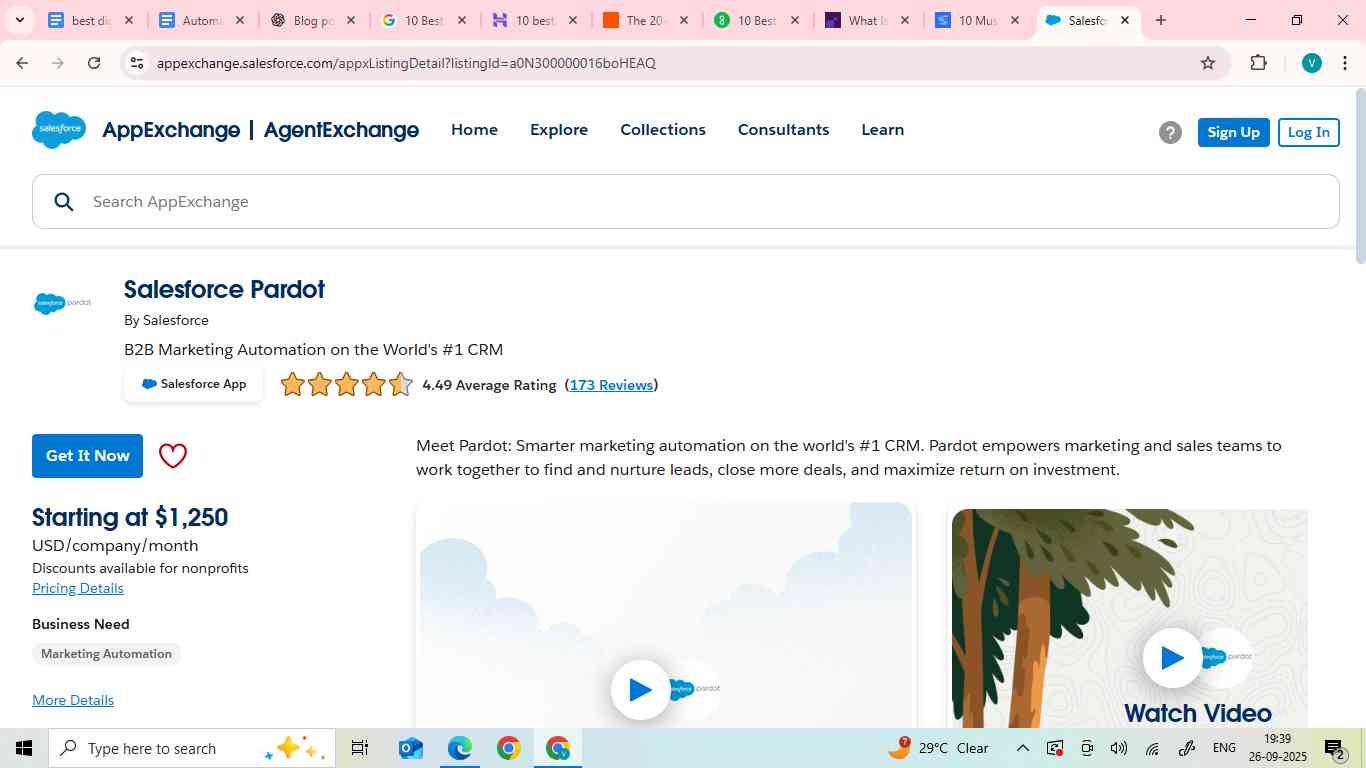Screen dimensions: 1366x768
Task: Click the Get It Now button
Action: click(86, 455)
